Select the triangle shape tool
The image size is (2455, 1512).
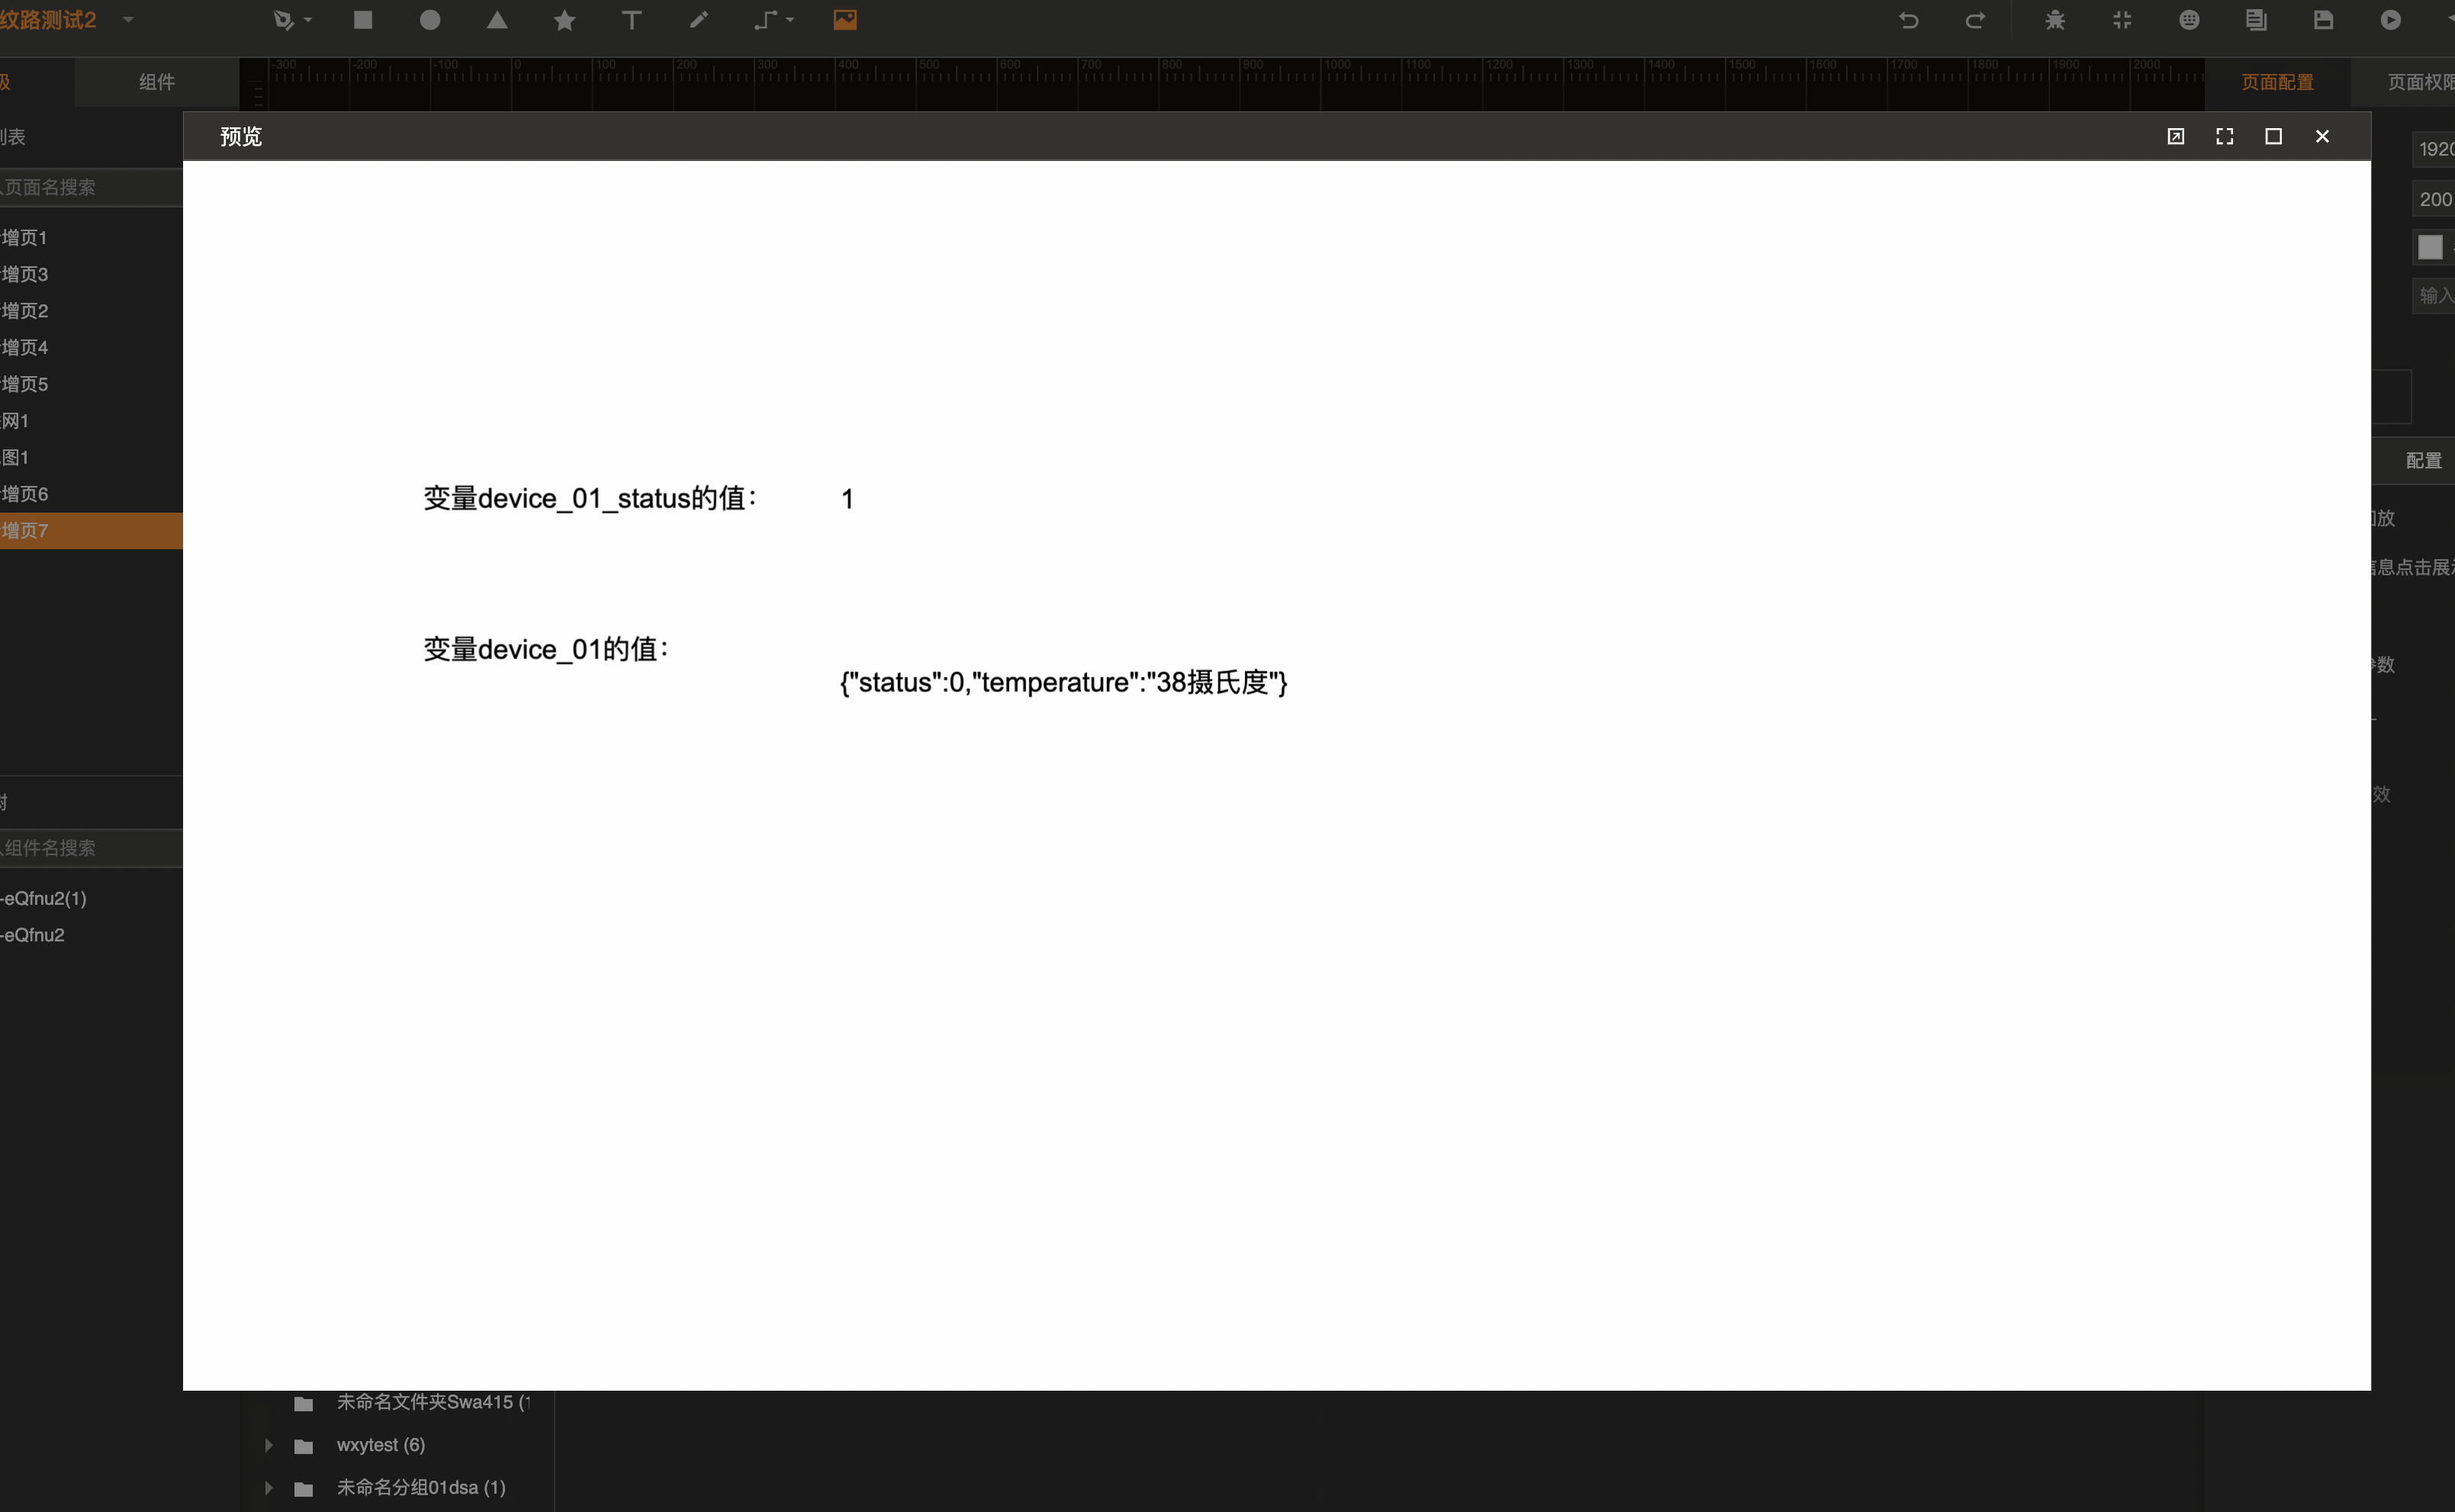pos(497,20)
